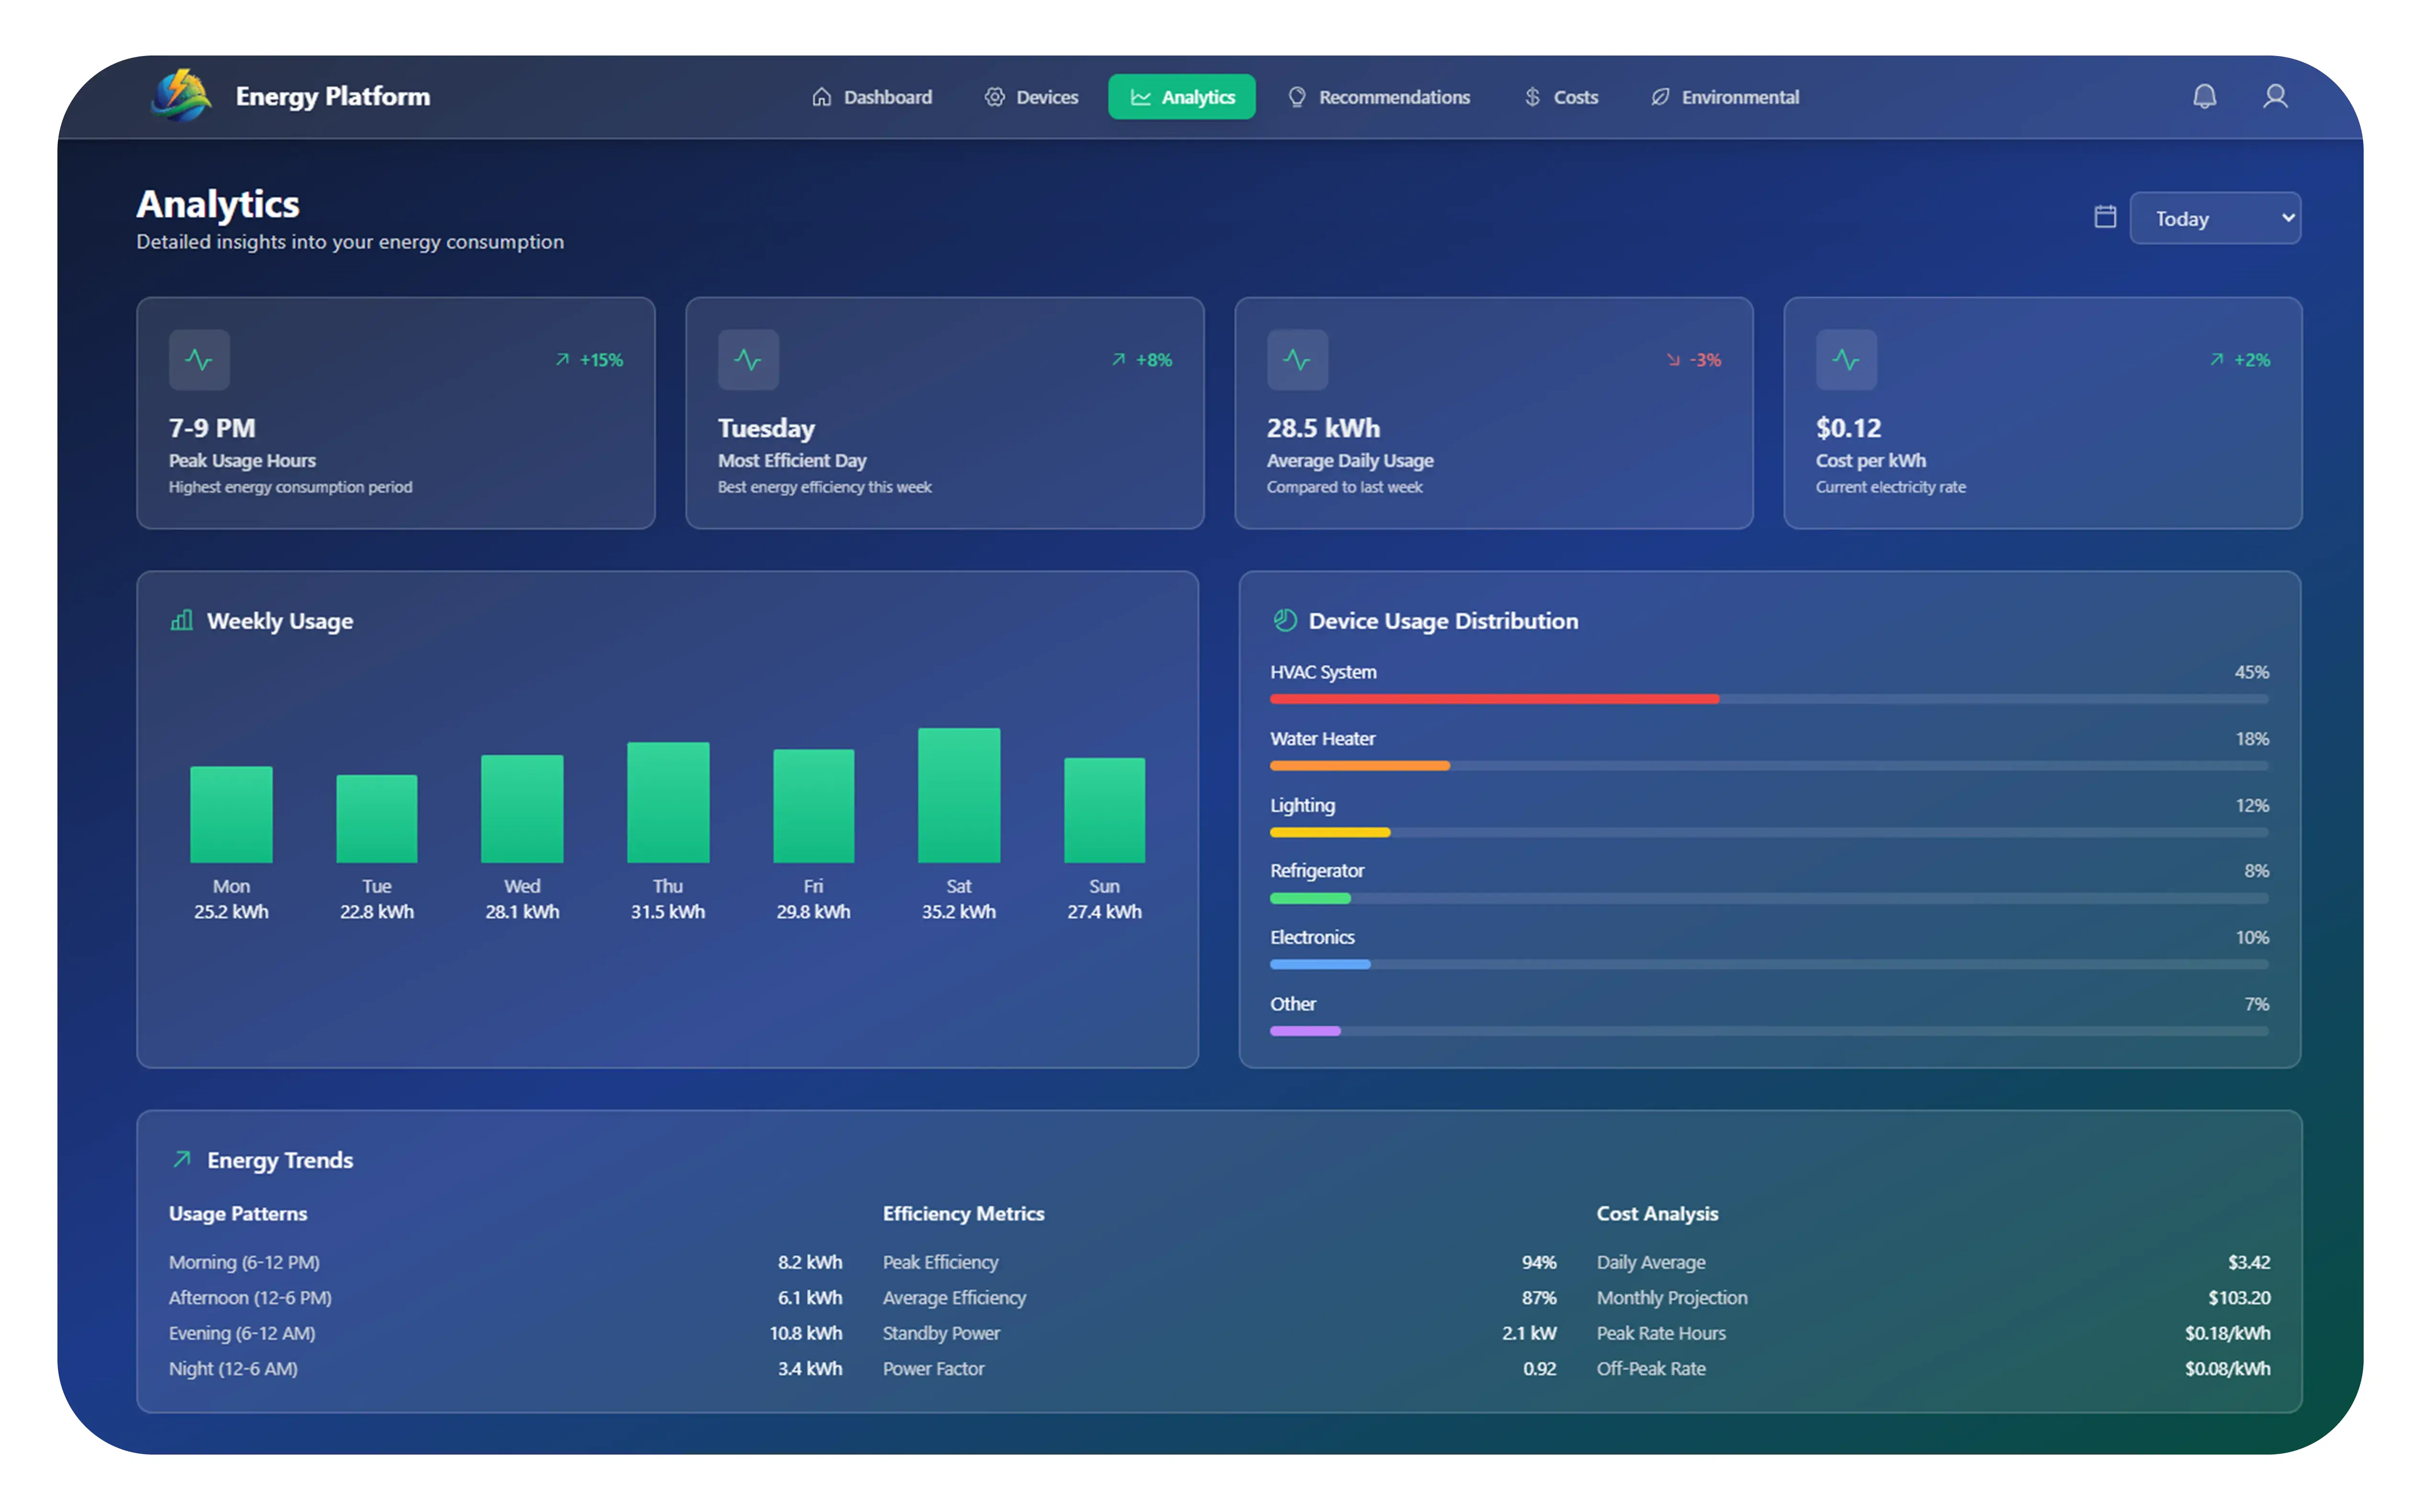Click the Electronics progress bar
This screenshot has height=1512, width=2423.
[x=1768, y=964]
